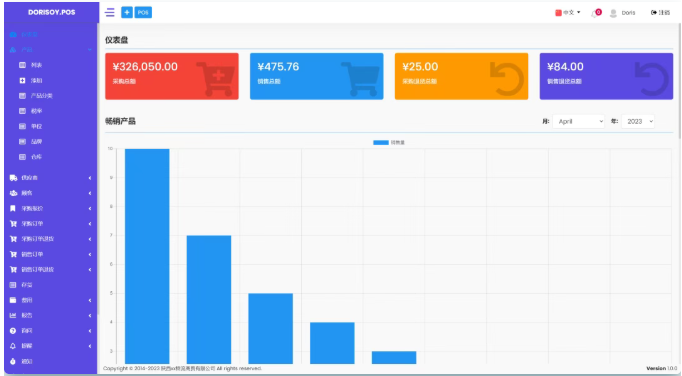This screenshot has height=376, width=682.
Task: Open the bell icon item in sidebar
Action: [13, 346]
